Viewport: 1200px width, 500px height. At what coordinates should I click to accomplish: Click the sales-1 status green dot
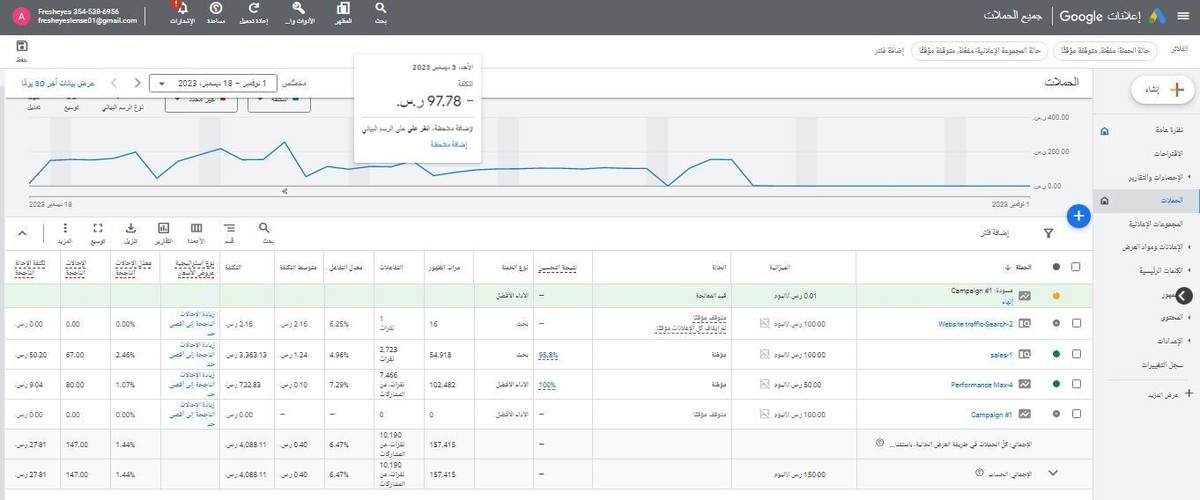(1055, 354)
